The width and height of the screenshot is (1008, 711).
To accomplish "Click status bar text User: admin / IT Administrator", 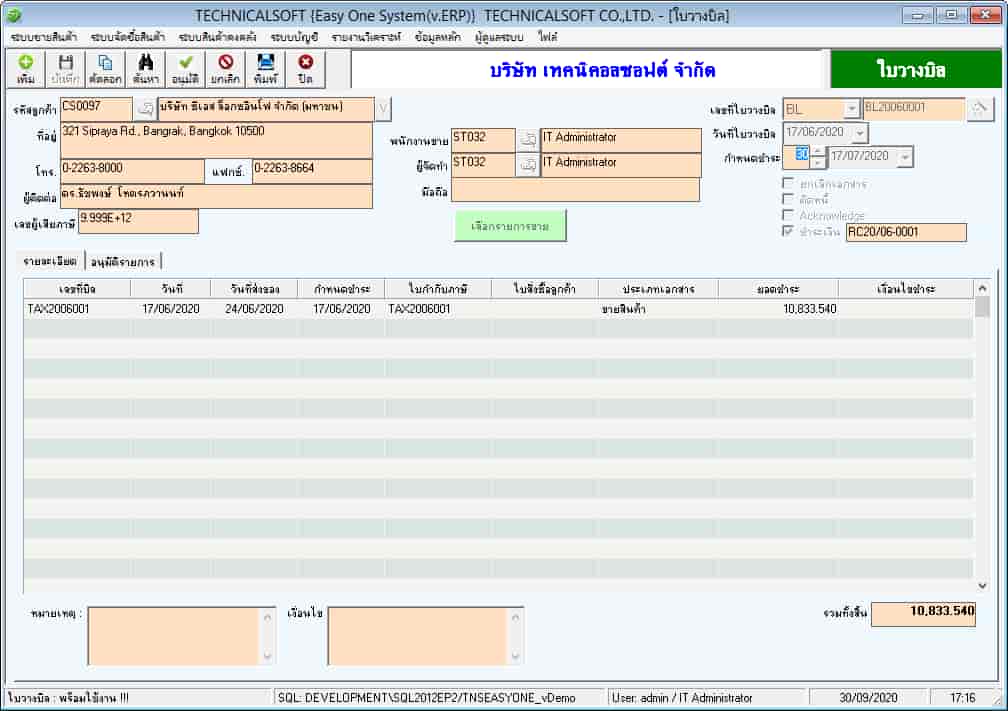I will tap(682, 698).
